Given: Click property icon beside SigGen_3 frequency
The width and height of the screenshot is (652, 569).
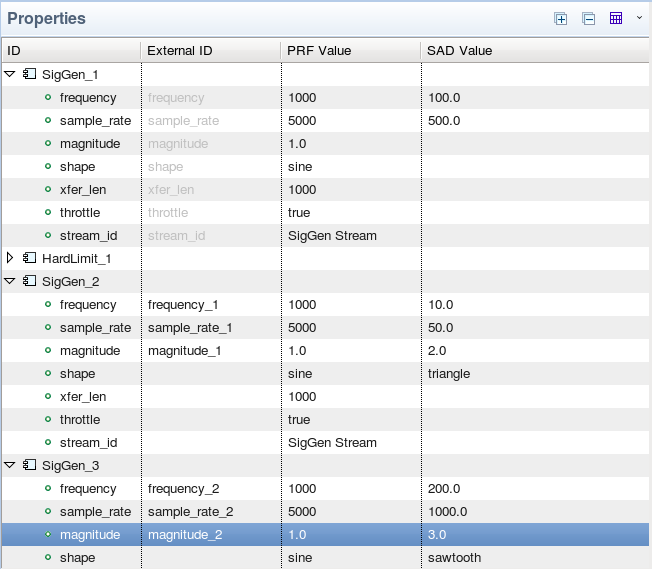Looking at the screenshot, I should click(x=48, y=488).
